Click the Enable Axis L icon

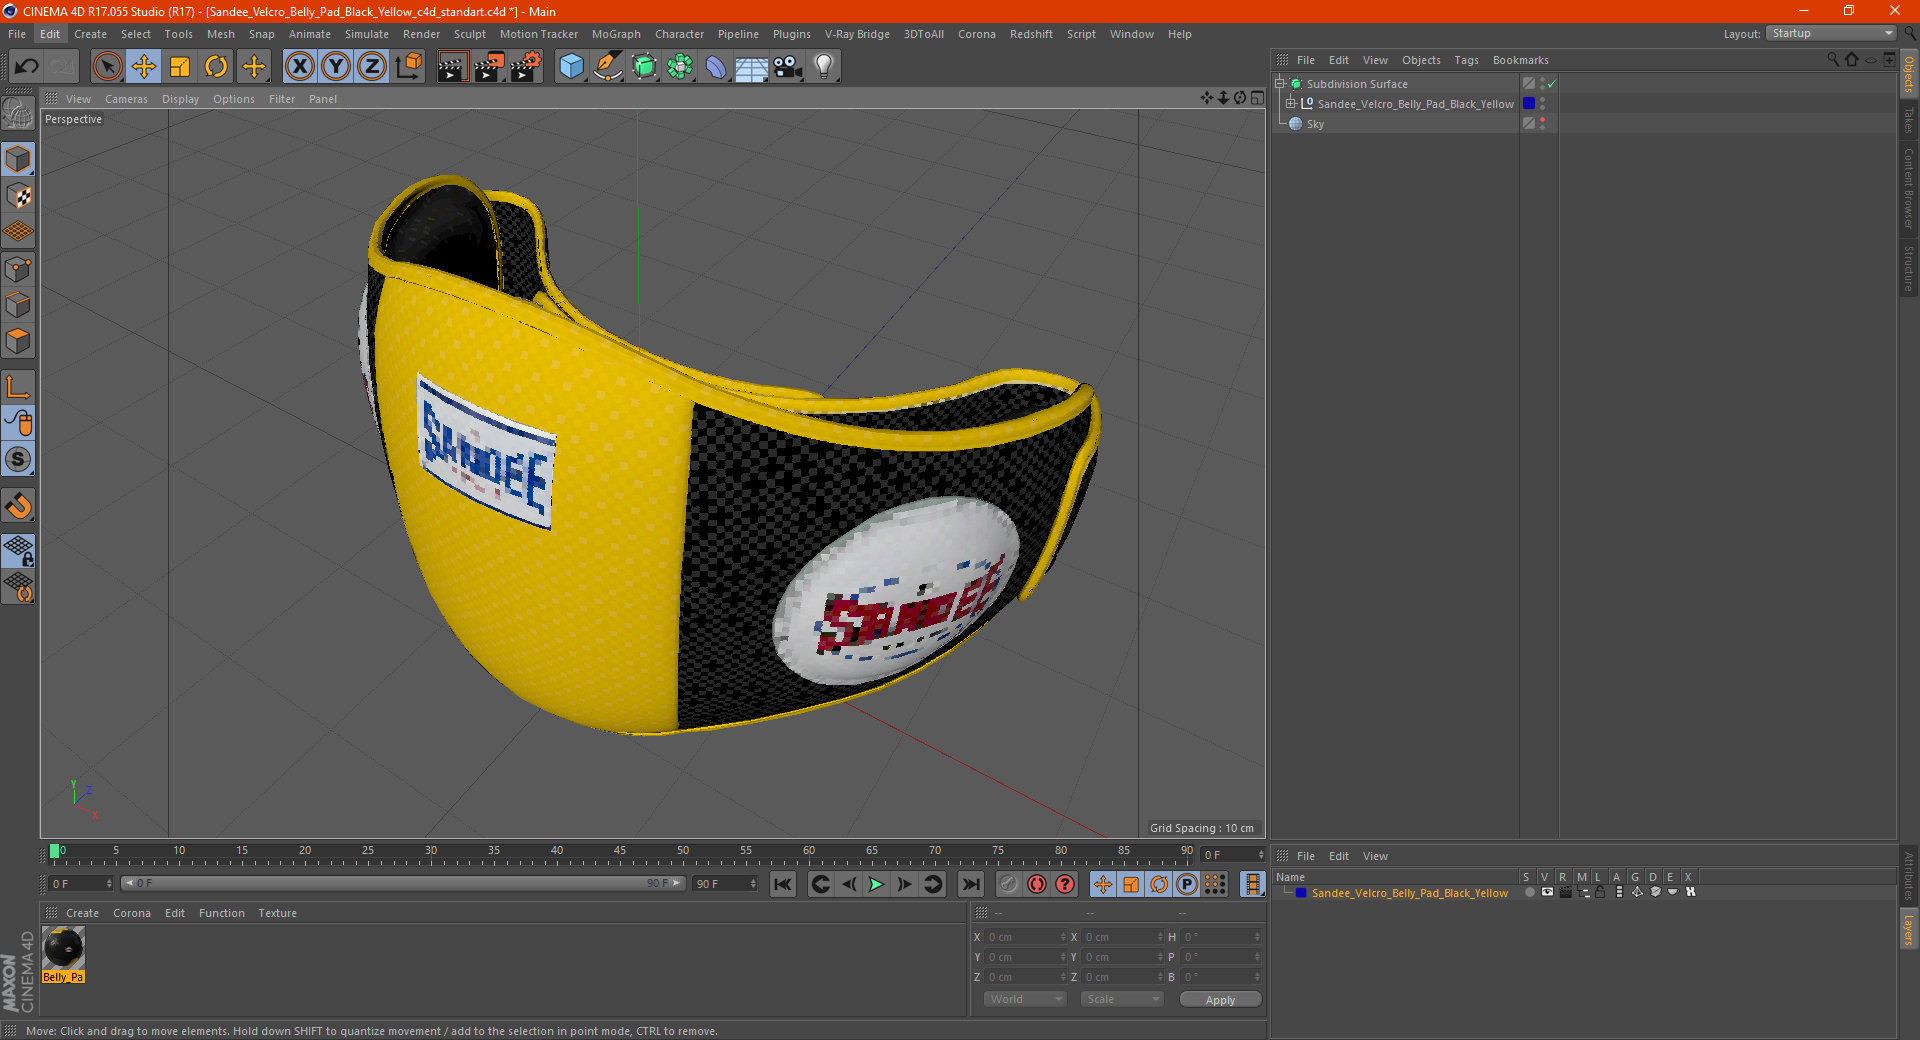[18, 387]
